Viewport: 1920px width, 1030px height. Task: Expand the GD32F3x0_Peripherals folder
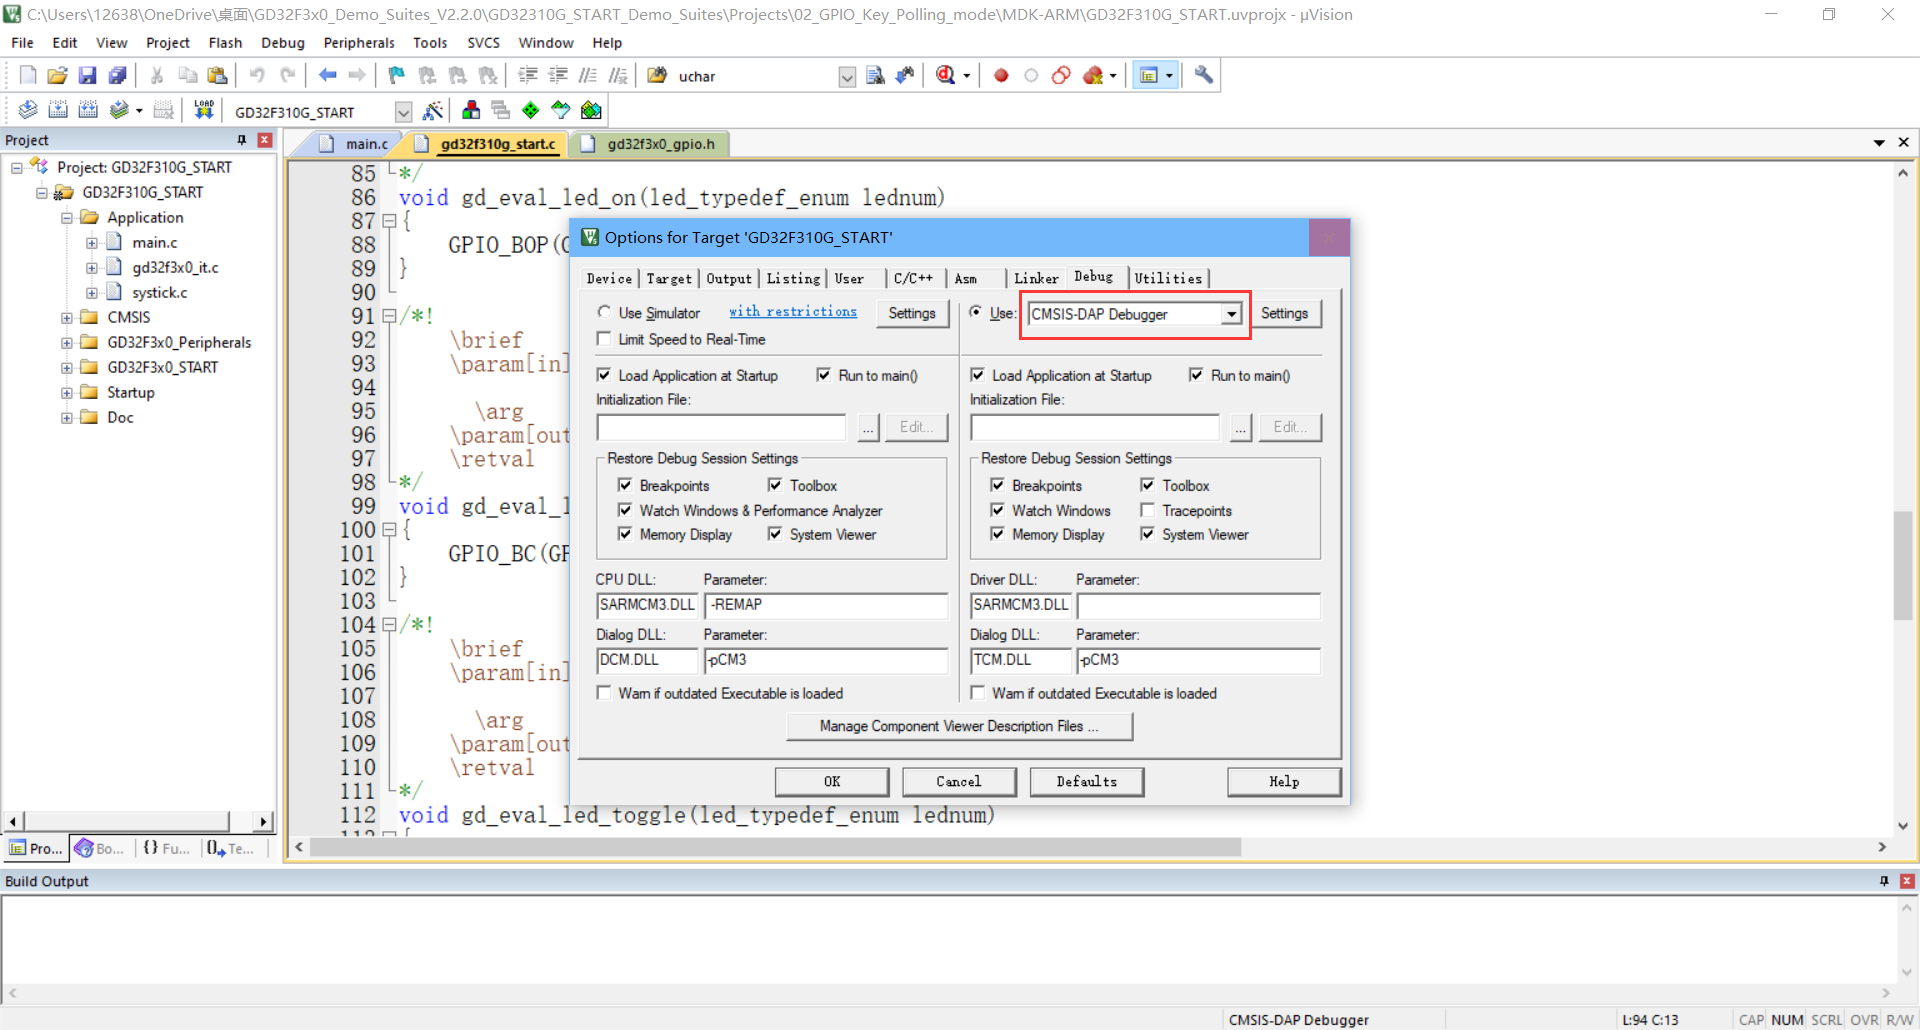(66, 342)
